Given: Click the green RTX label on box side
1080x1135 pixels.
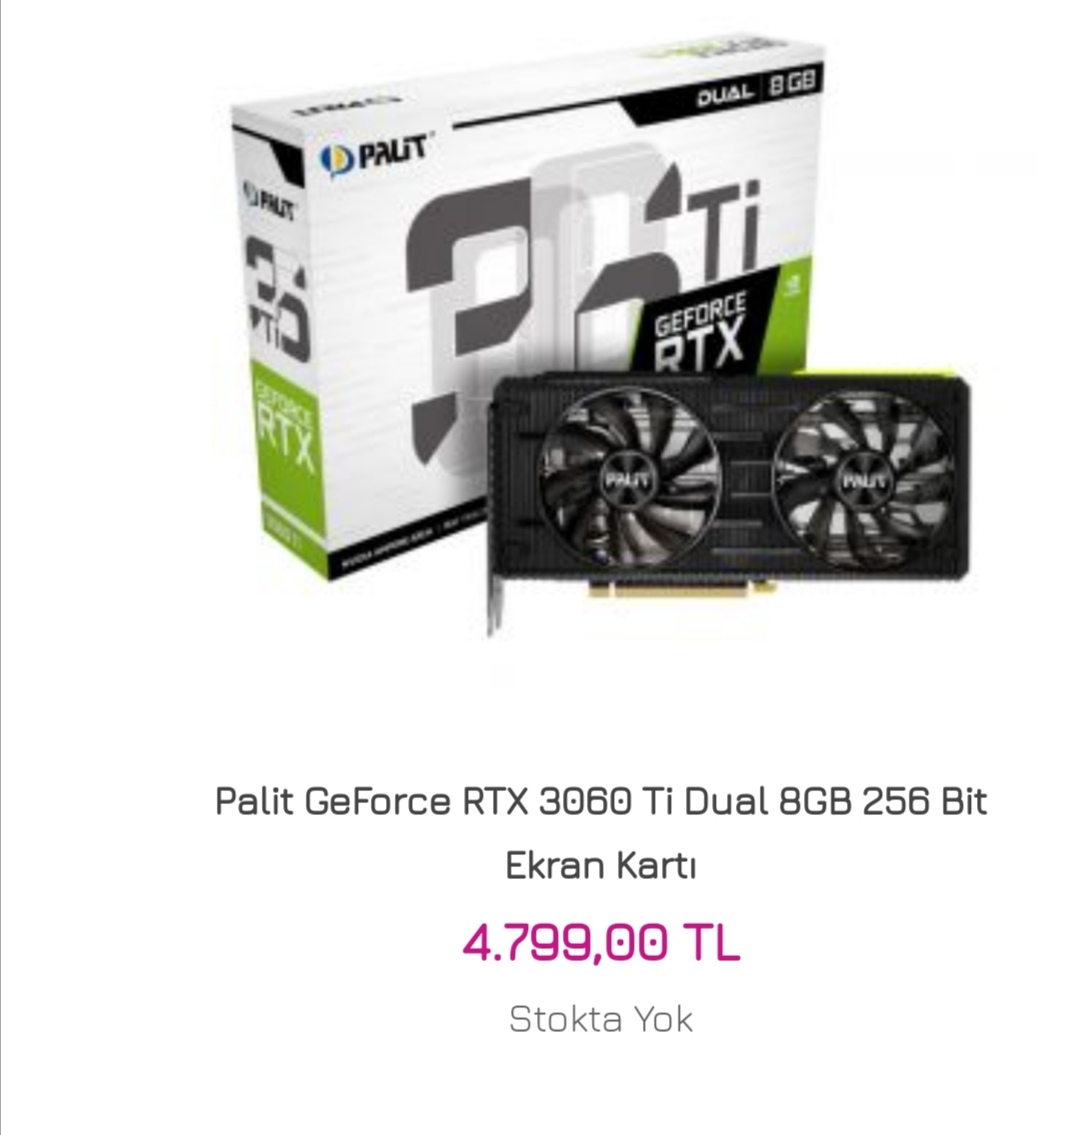Looking at the screenshot, I should click(x=284, y=434).
